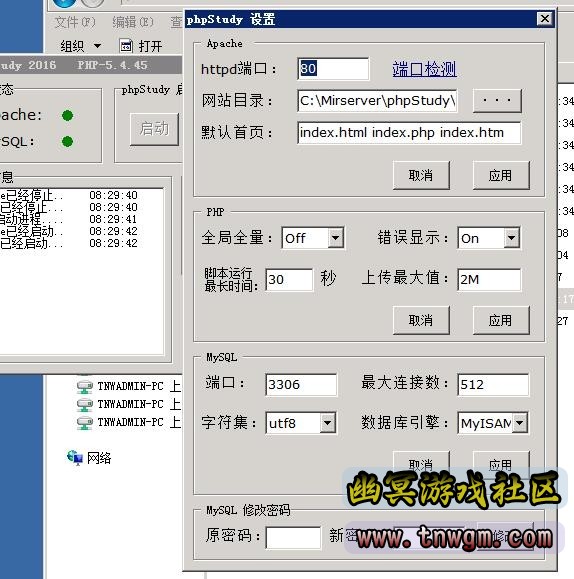
Task: Click the 原密码 old password field
Action: point(293,537)
